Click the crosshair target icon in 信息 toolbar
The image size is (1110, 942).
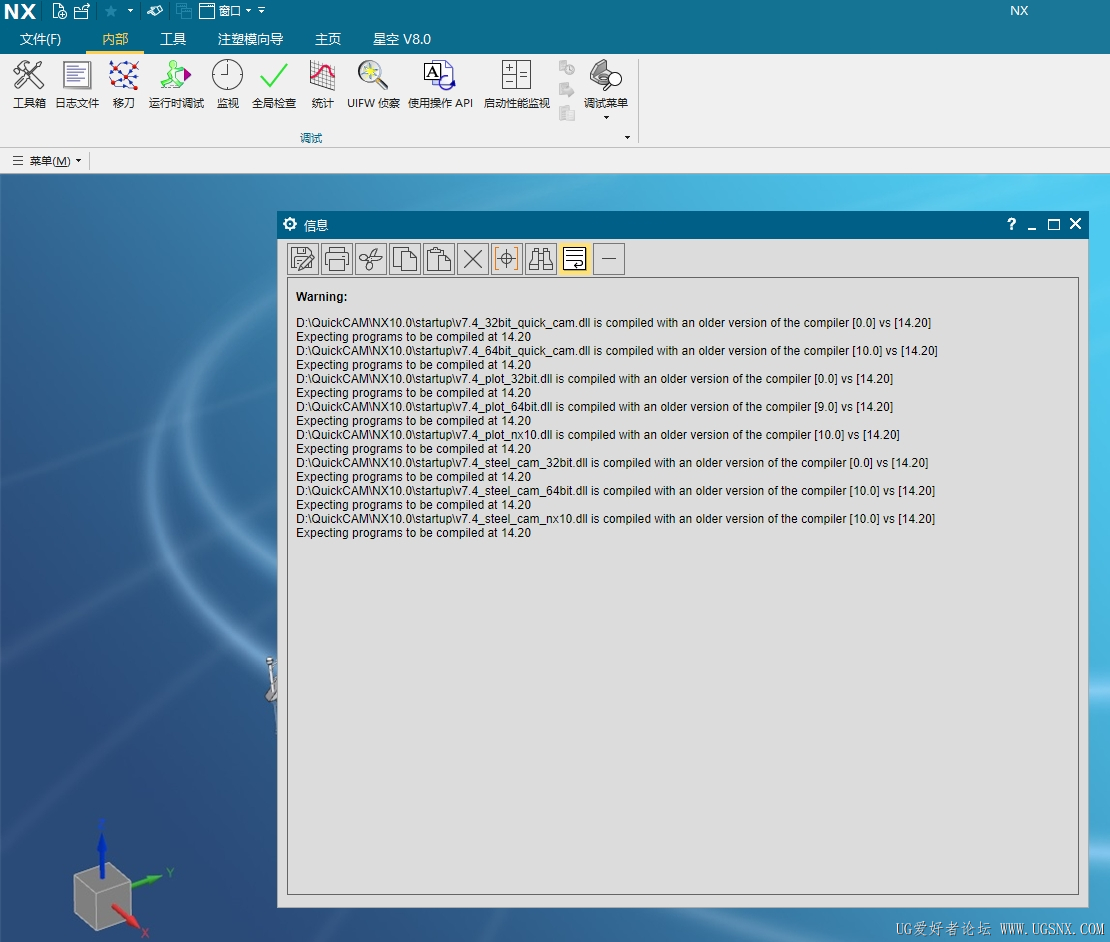coord(507,259)
